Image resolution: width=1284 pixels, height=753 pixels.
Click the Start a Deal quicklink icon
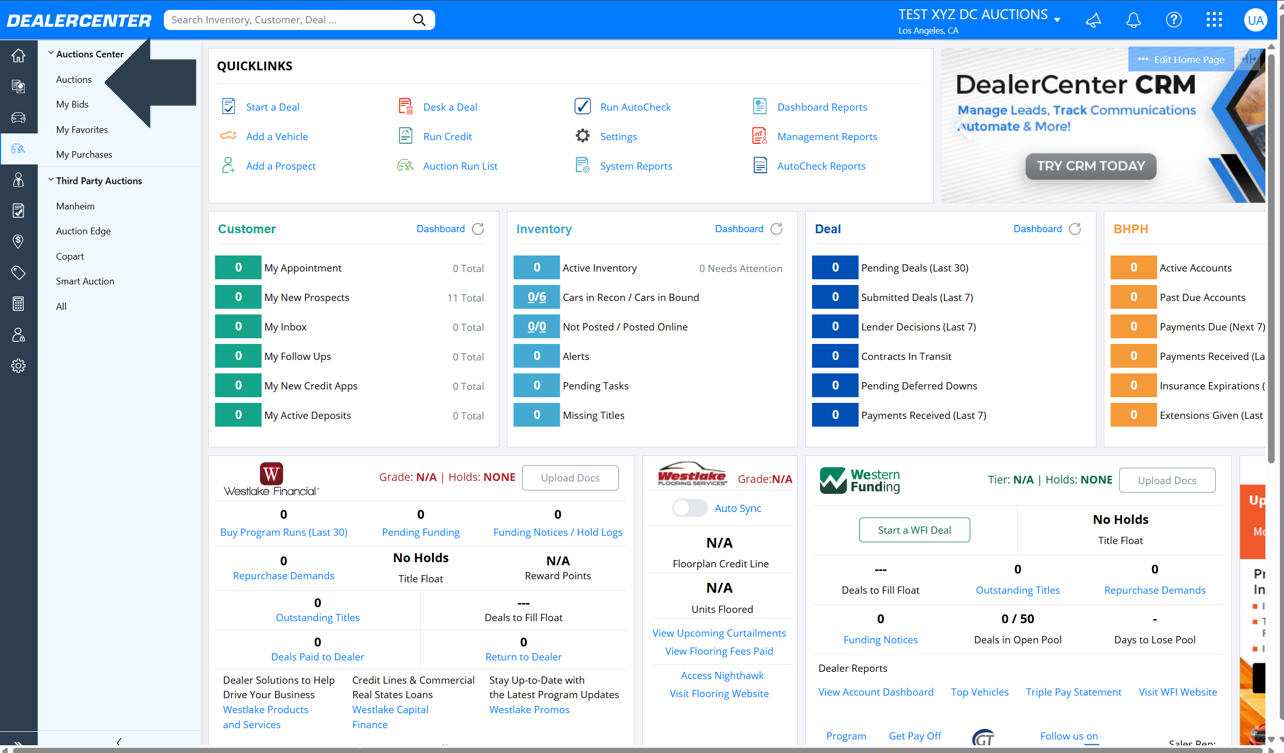tap(229, 106)
